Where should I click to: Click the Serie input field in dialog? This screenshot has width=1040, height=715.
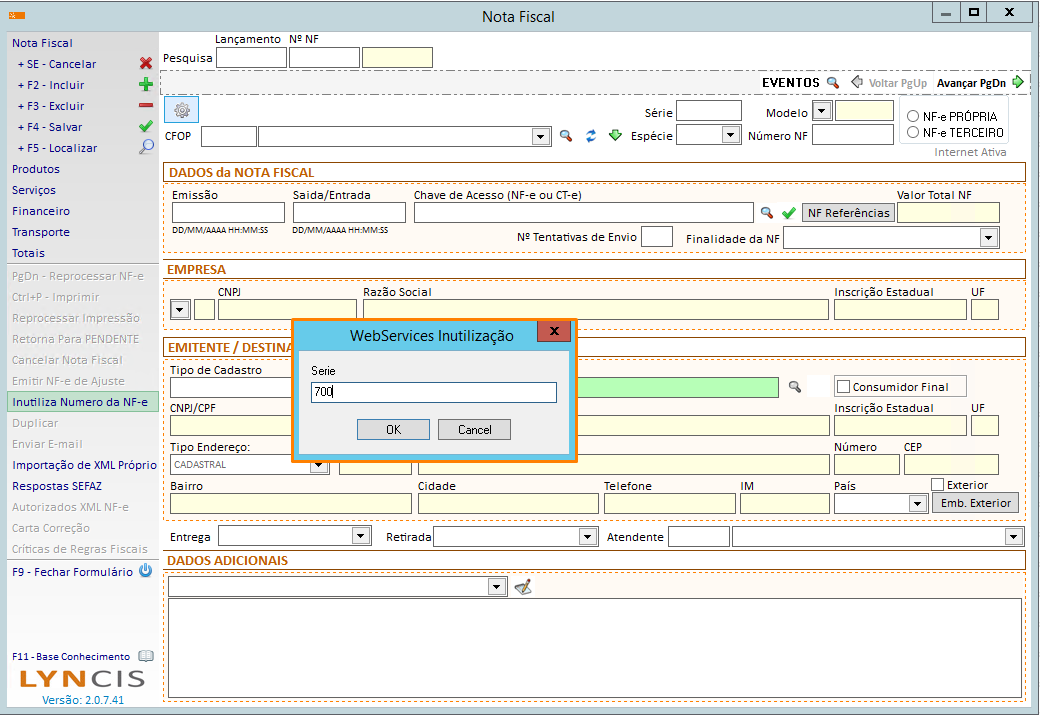(x=433, y=392)
